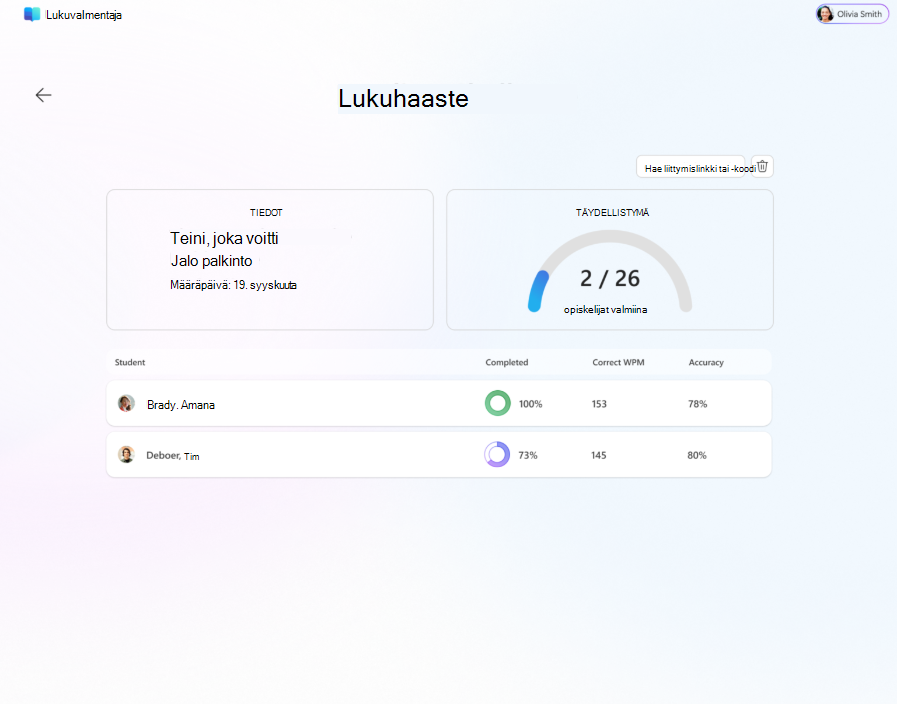This screenshot has height=704, width=897.
Task: Click the purple 73% completion ring
Action: pyautogui.click(x=497, y=455)
